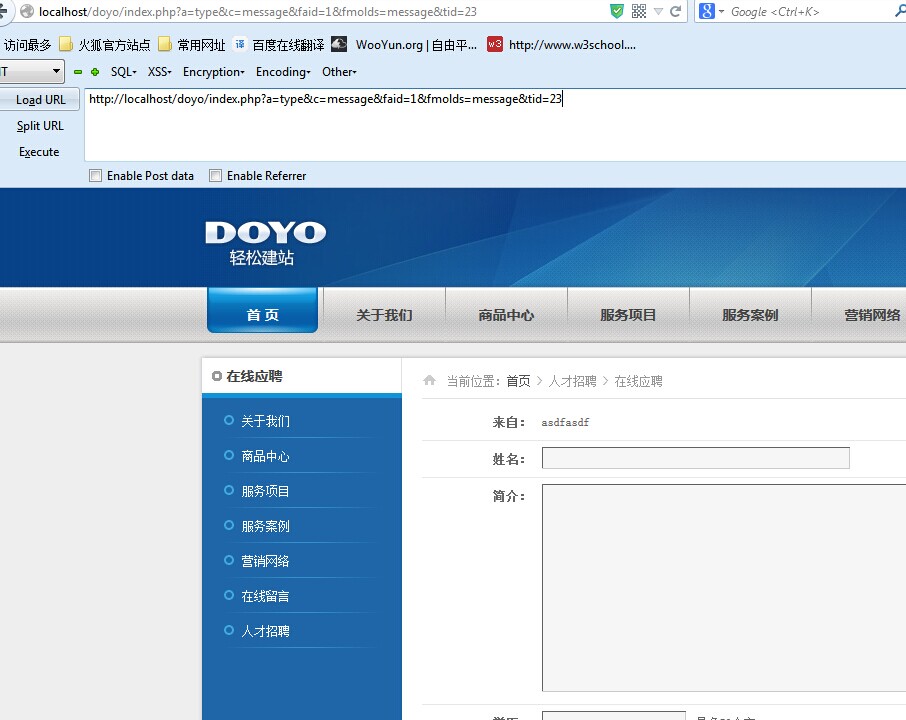Click the Execute button
The height and width of the screenshot is (720, 906).
pyautogui.click(x=39, y=151)
